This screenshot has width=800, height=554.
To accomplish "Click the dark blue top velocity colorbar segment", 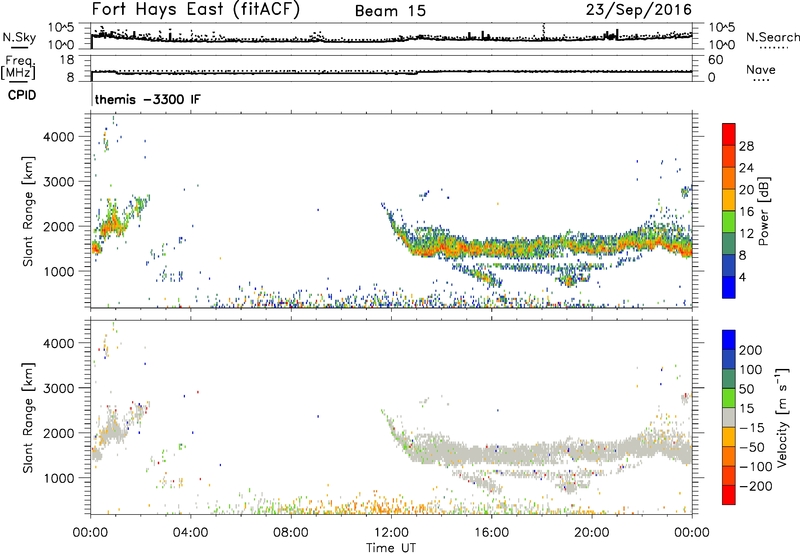I will tap(729, 340).
